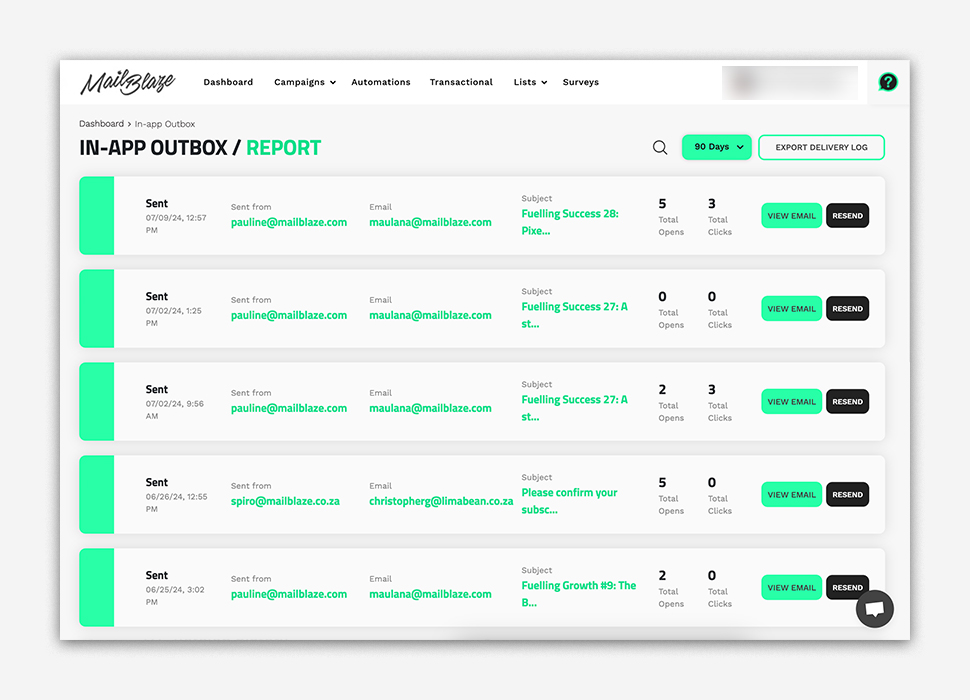970x700 pixels.
Task: Go to the Dashboard menu item
Action: 228,82
